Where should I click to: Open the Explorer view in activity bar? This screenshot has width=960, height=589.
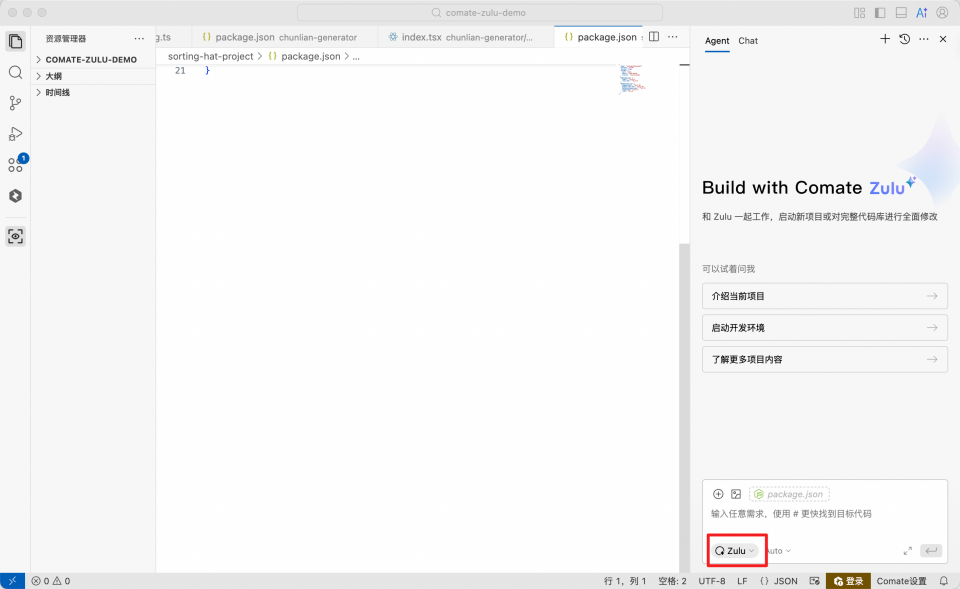(x=15, y=42)
